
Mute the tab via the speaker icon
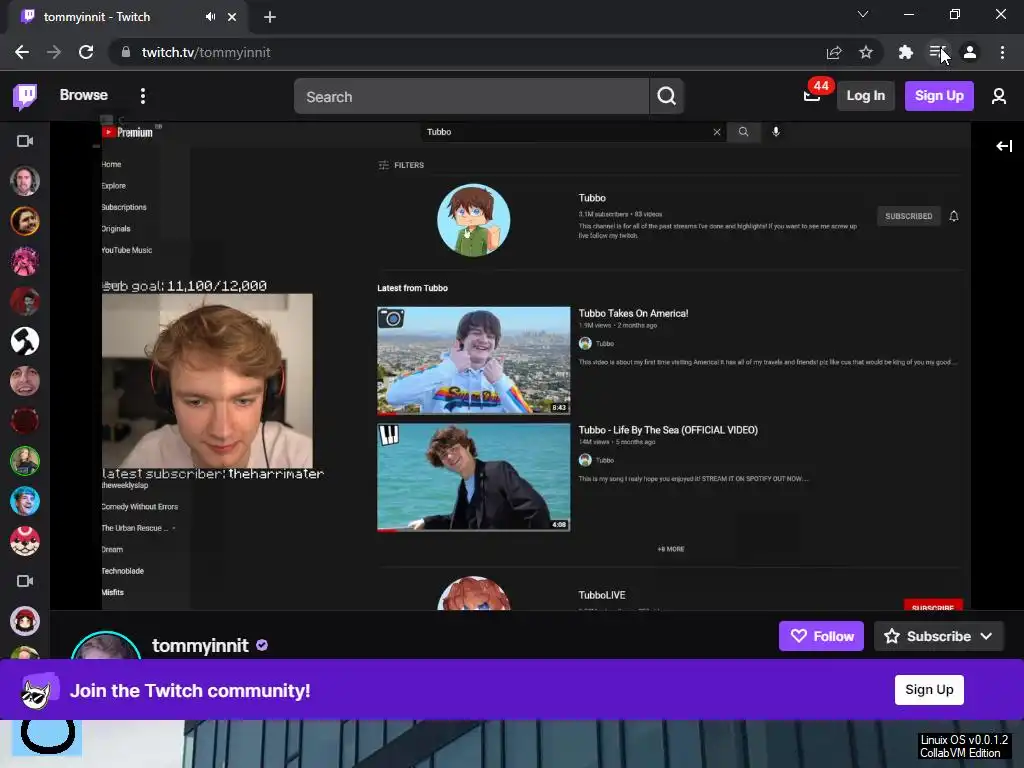pos(210,17)
